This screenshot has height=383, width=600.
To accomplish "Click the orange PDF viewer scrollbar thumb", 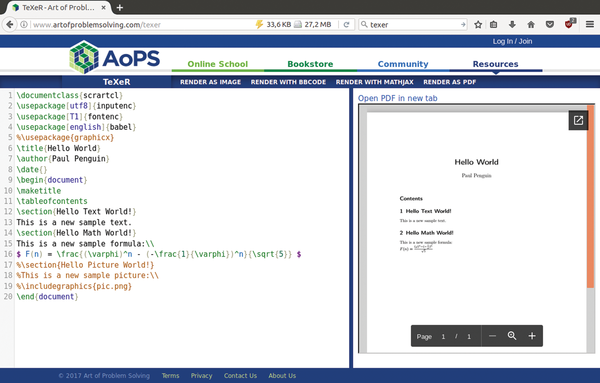I will [x=591, y=197].
